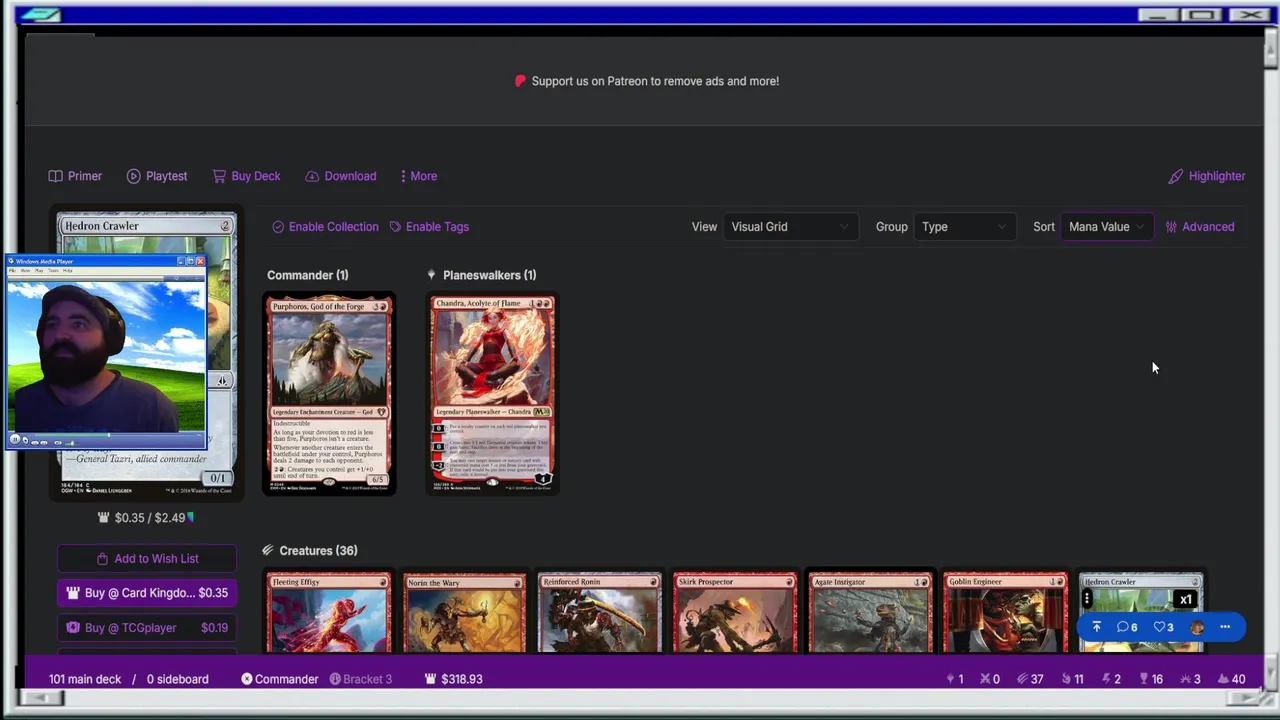The width and height of the screenshot is (1280, 720).
Task: Click the vertical scrollbar up arrow
Action: (1271, 48)
